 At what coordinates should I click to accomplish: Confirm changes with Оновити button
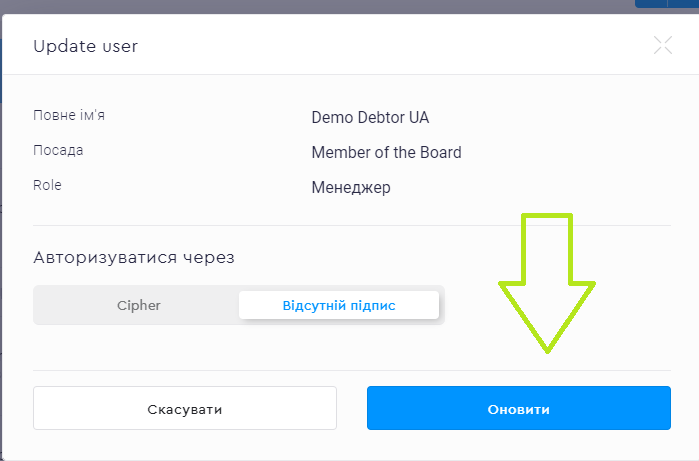click(x=518, y=408)
